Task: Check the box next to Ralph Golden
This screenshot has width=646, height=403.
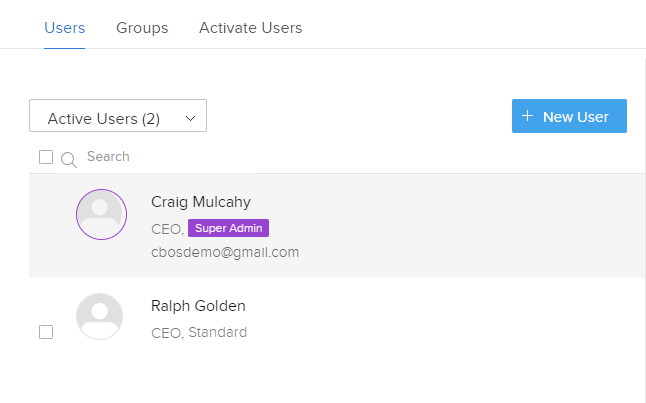Action: pyautogui.click(x=46, y=332)
